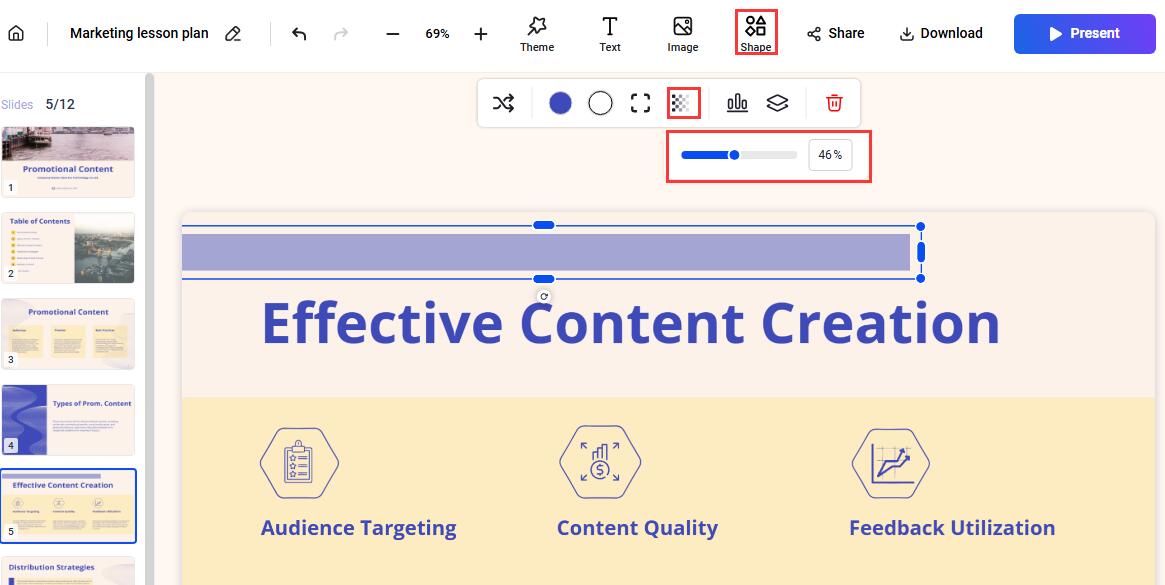The height and width of the screenshot is (585, 1165).
Task: Click the Marketing lesson plan title
Action: [x=139, y=33]
